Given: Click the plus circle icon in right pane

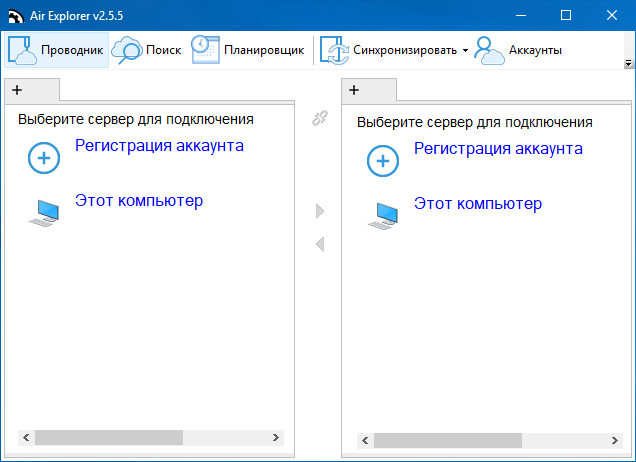Looking at the screenshot, I should (383, 161).
